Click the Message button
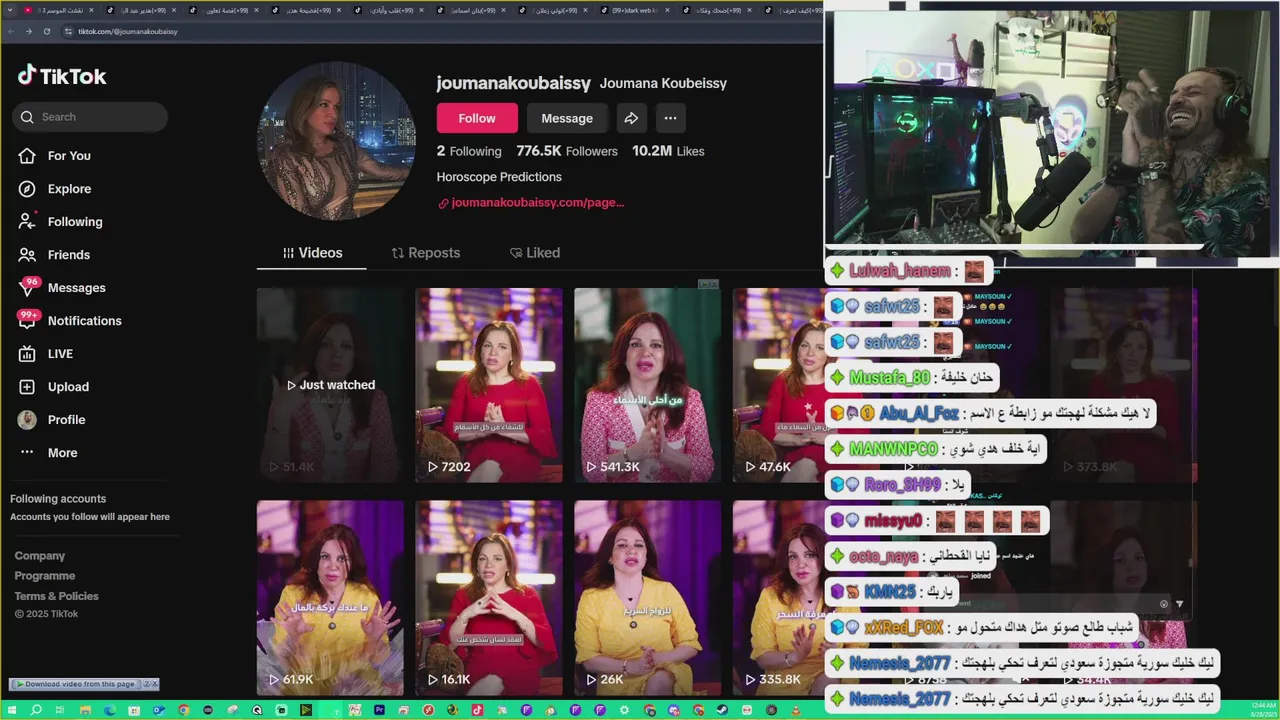The image size is (1280, 720). (x=567, y=118)
